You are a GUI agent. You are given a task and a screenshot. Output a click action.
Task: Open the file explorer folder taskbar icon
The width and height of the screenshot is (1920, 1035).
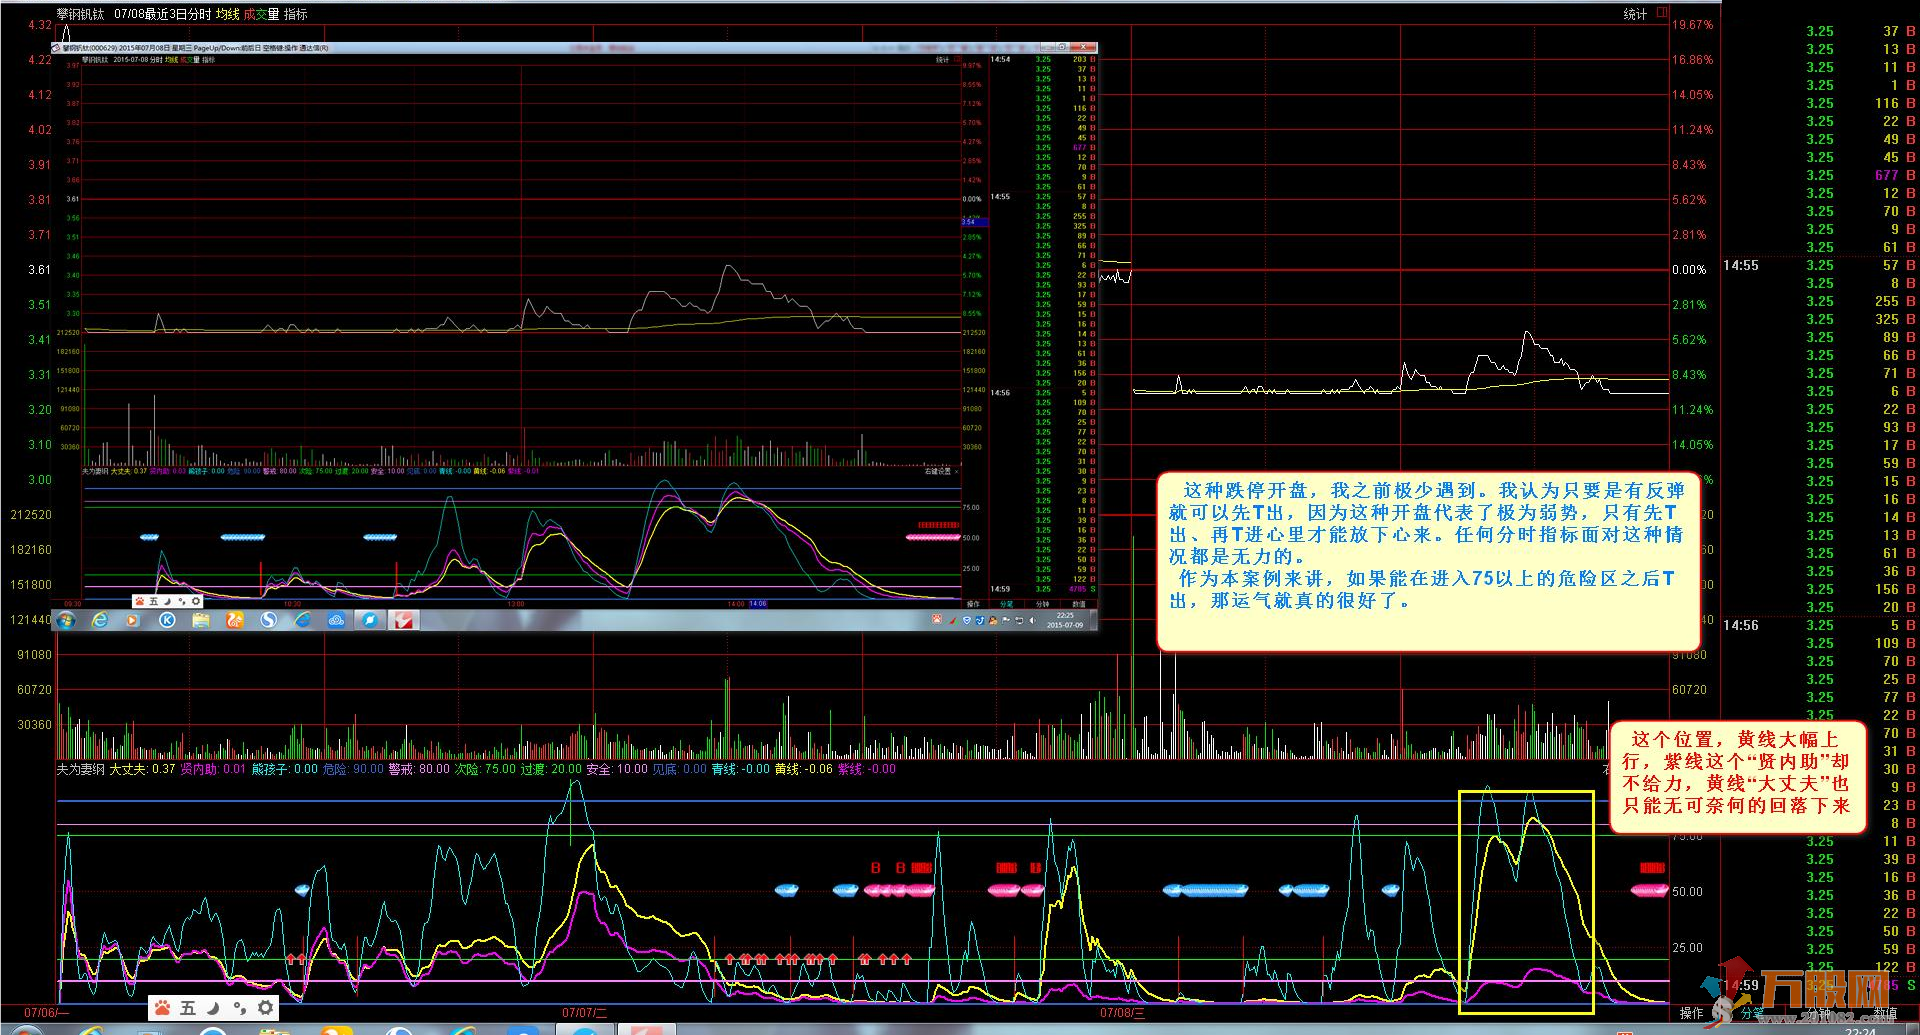pyautogui.click(x=201, y=620)
